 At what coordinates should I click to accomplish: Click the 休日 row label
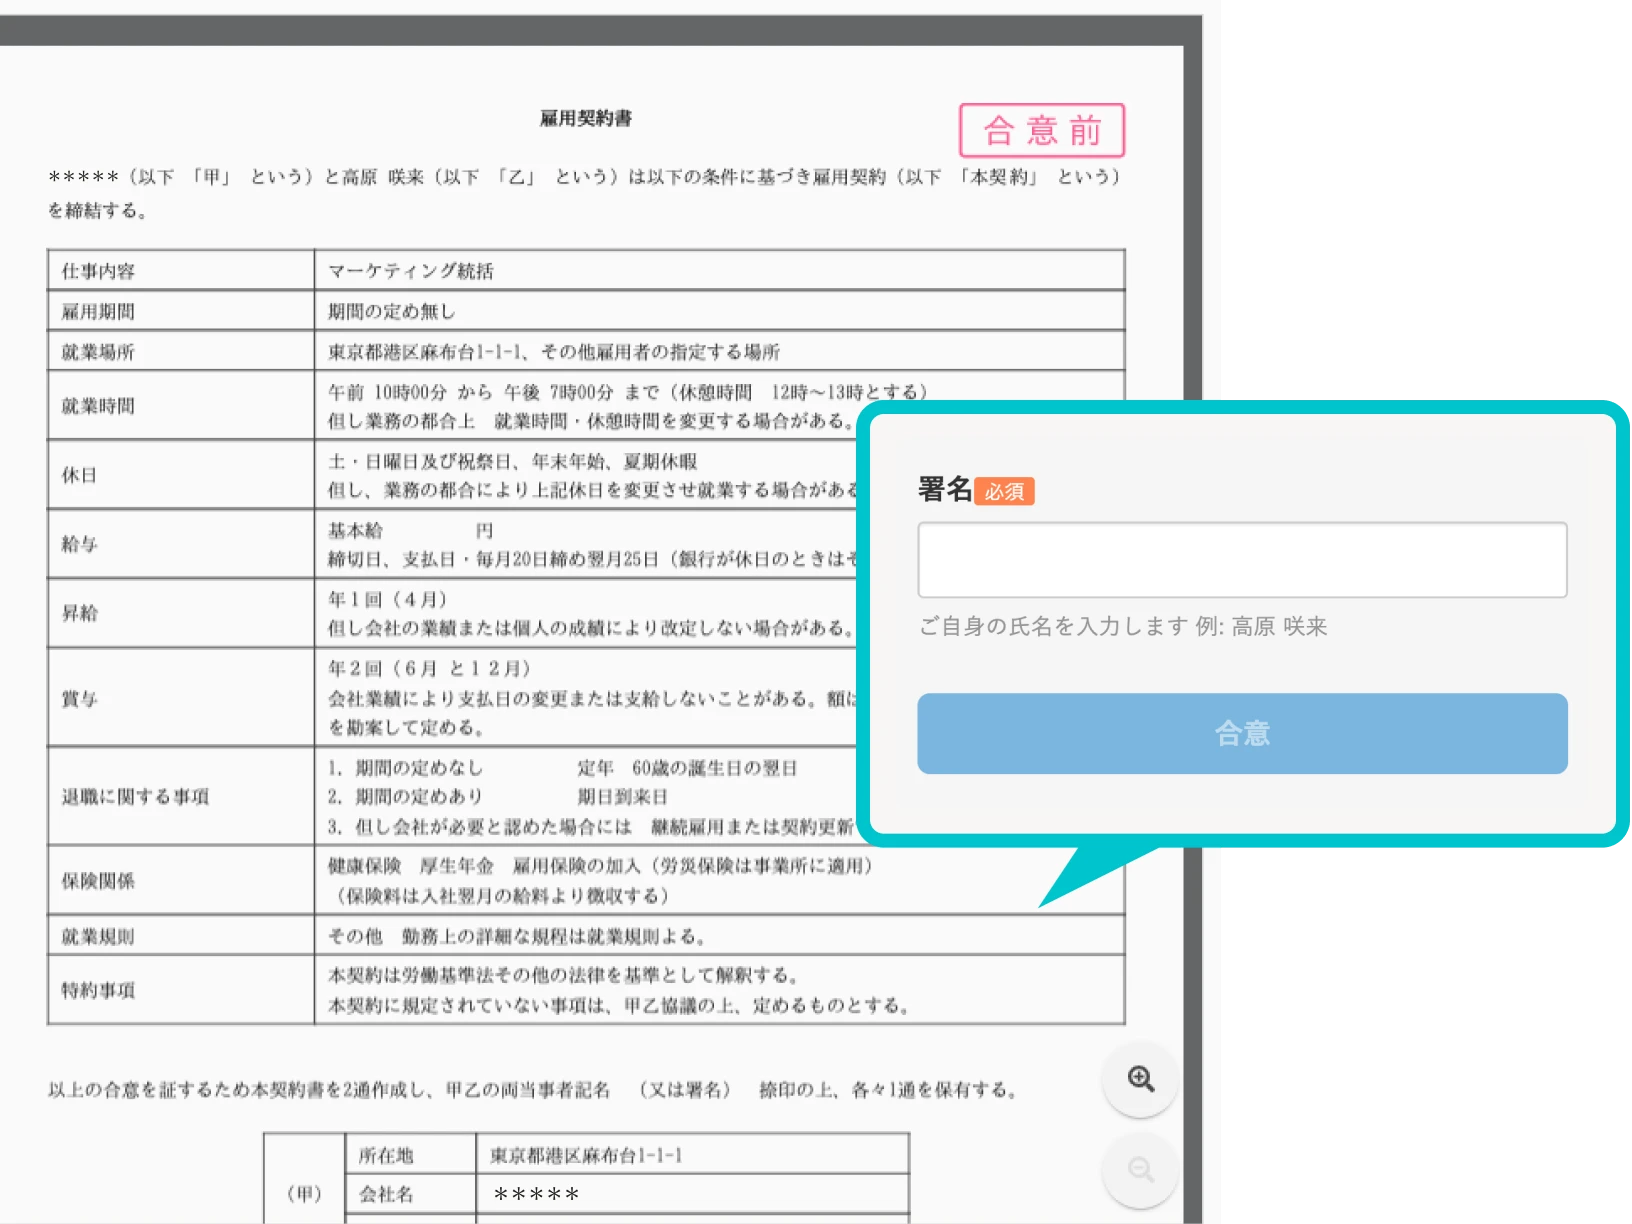click(x=80, y=475)
